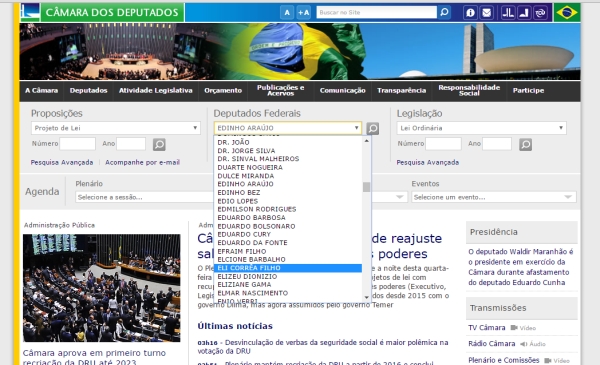This screenshot has width=600, height=365.
Task: Click the Legislação search magnifier button
Action: pos(525,144)
